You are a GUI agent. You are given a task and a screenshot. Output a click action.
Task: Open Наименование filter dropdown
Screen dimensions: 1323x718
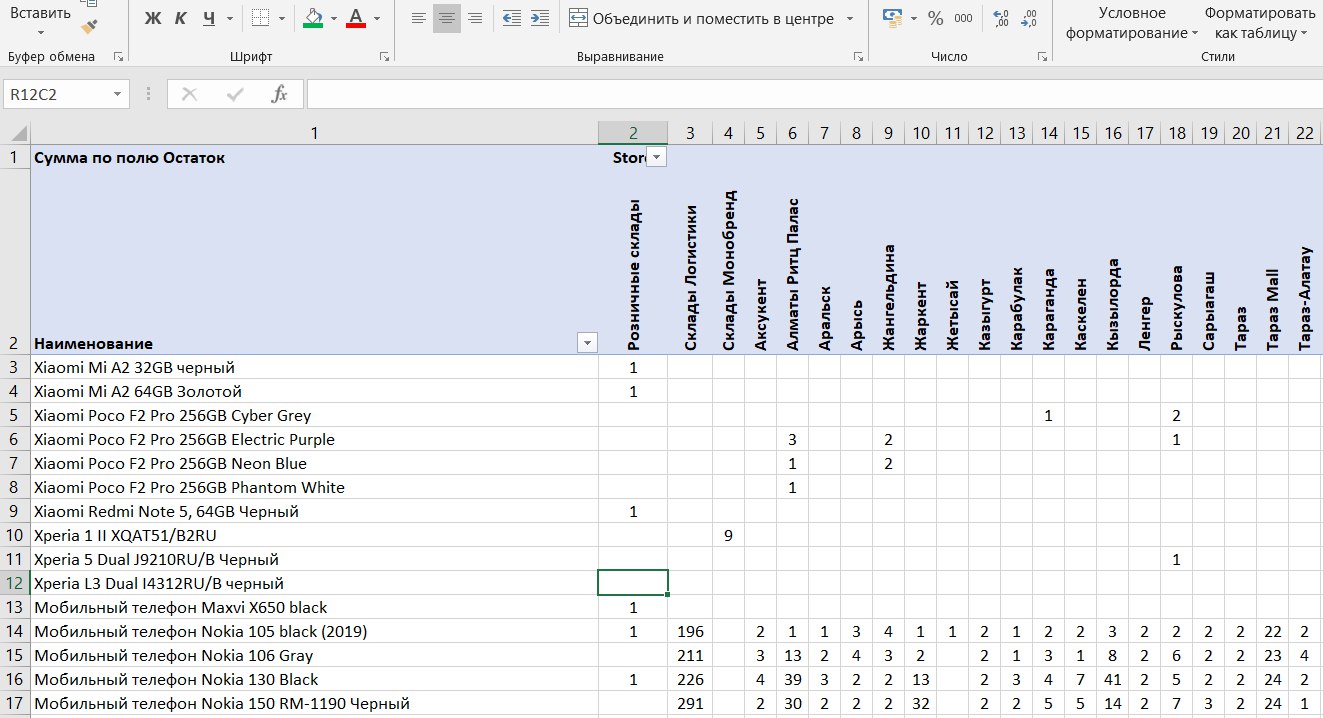click(587, 343)
